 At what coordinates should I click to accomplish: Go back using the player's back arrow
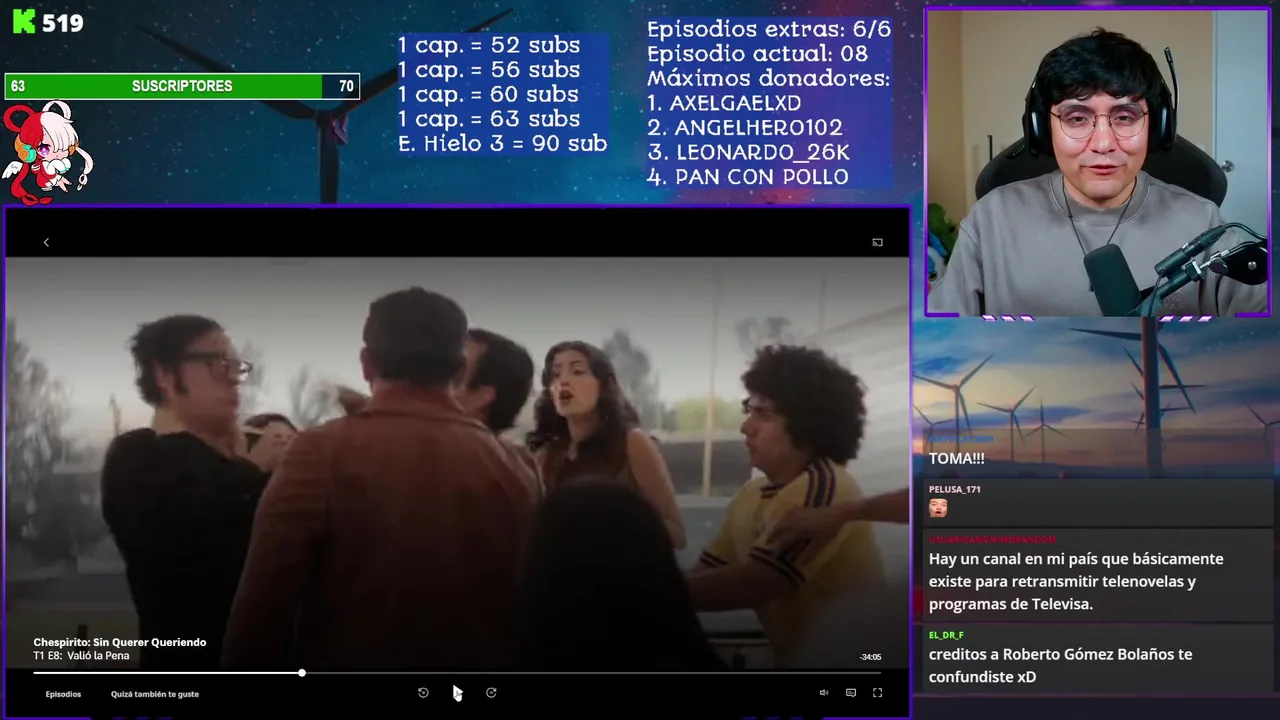coord(46,242)
